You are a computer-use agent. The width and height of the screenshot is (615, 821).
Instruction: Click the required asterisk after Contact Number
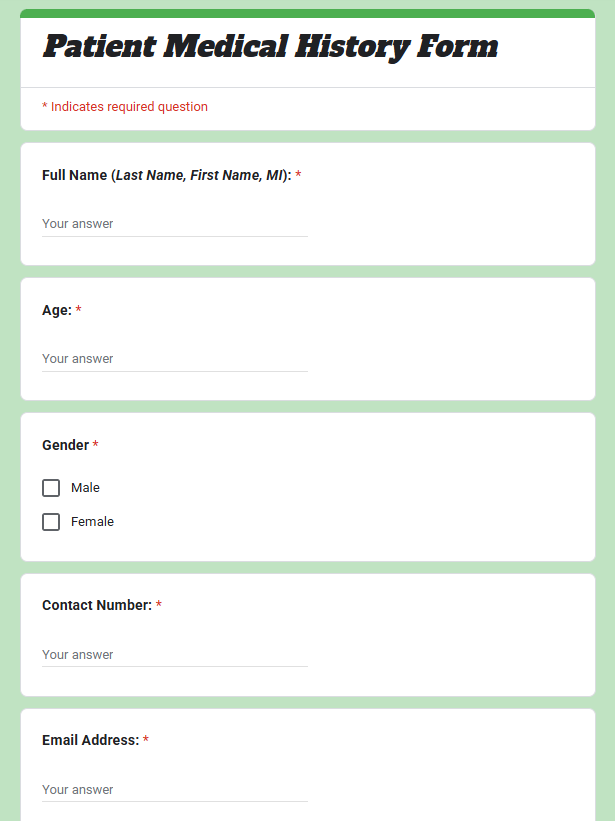158,605
